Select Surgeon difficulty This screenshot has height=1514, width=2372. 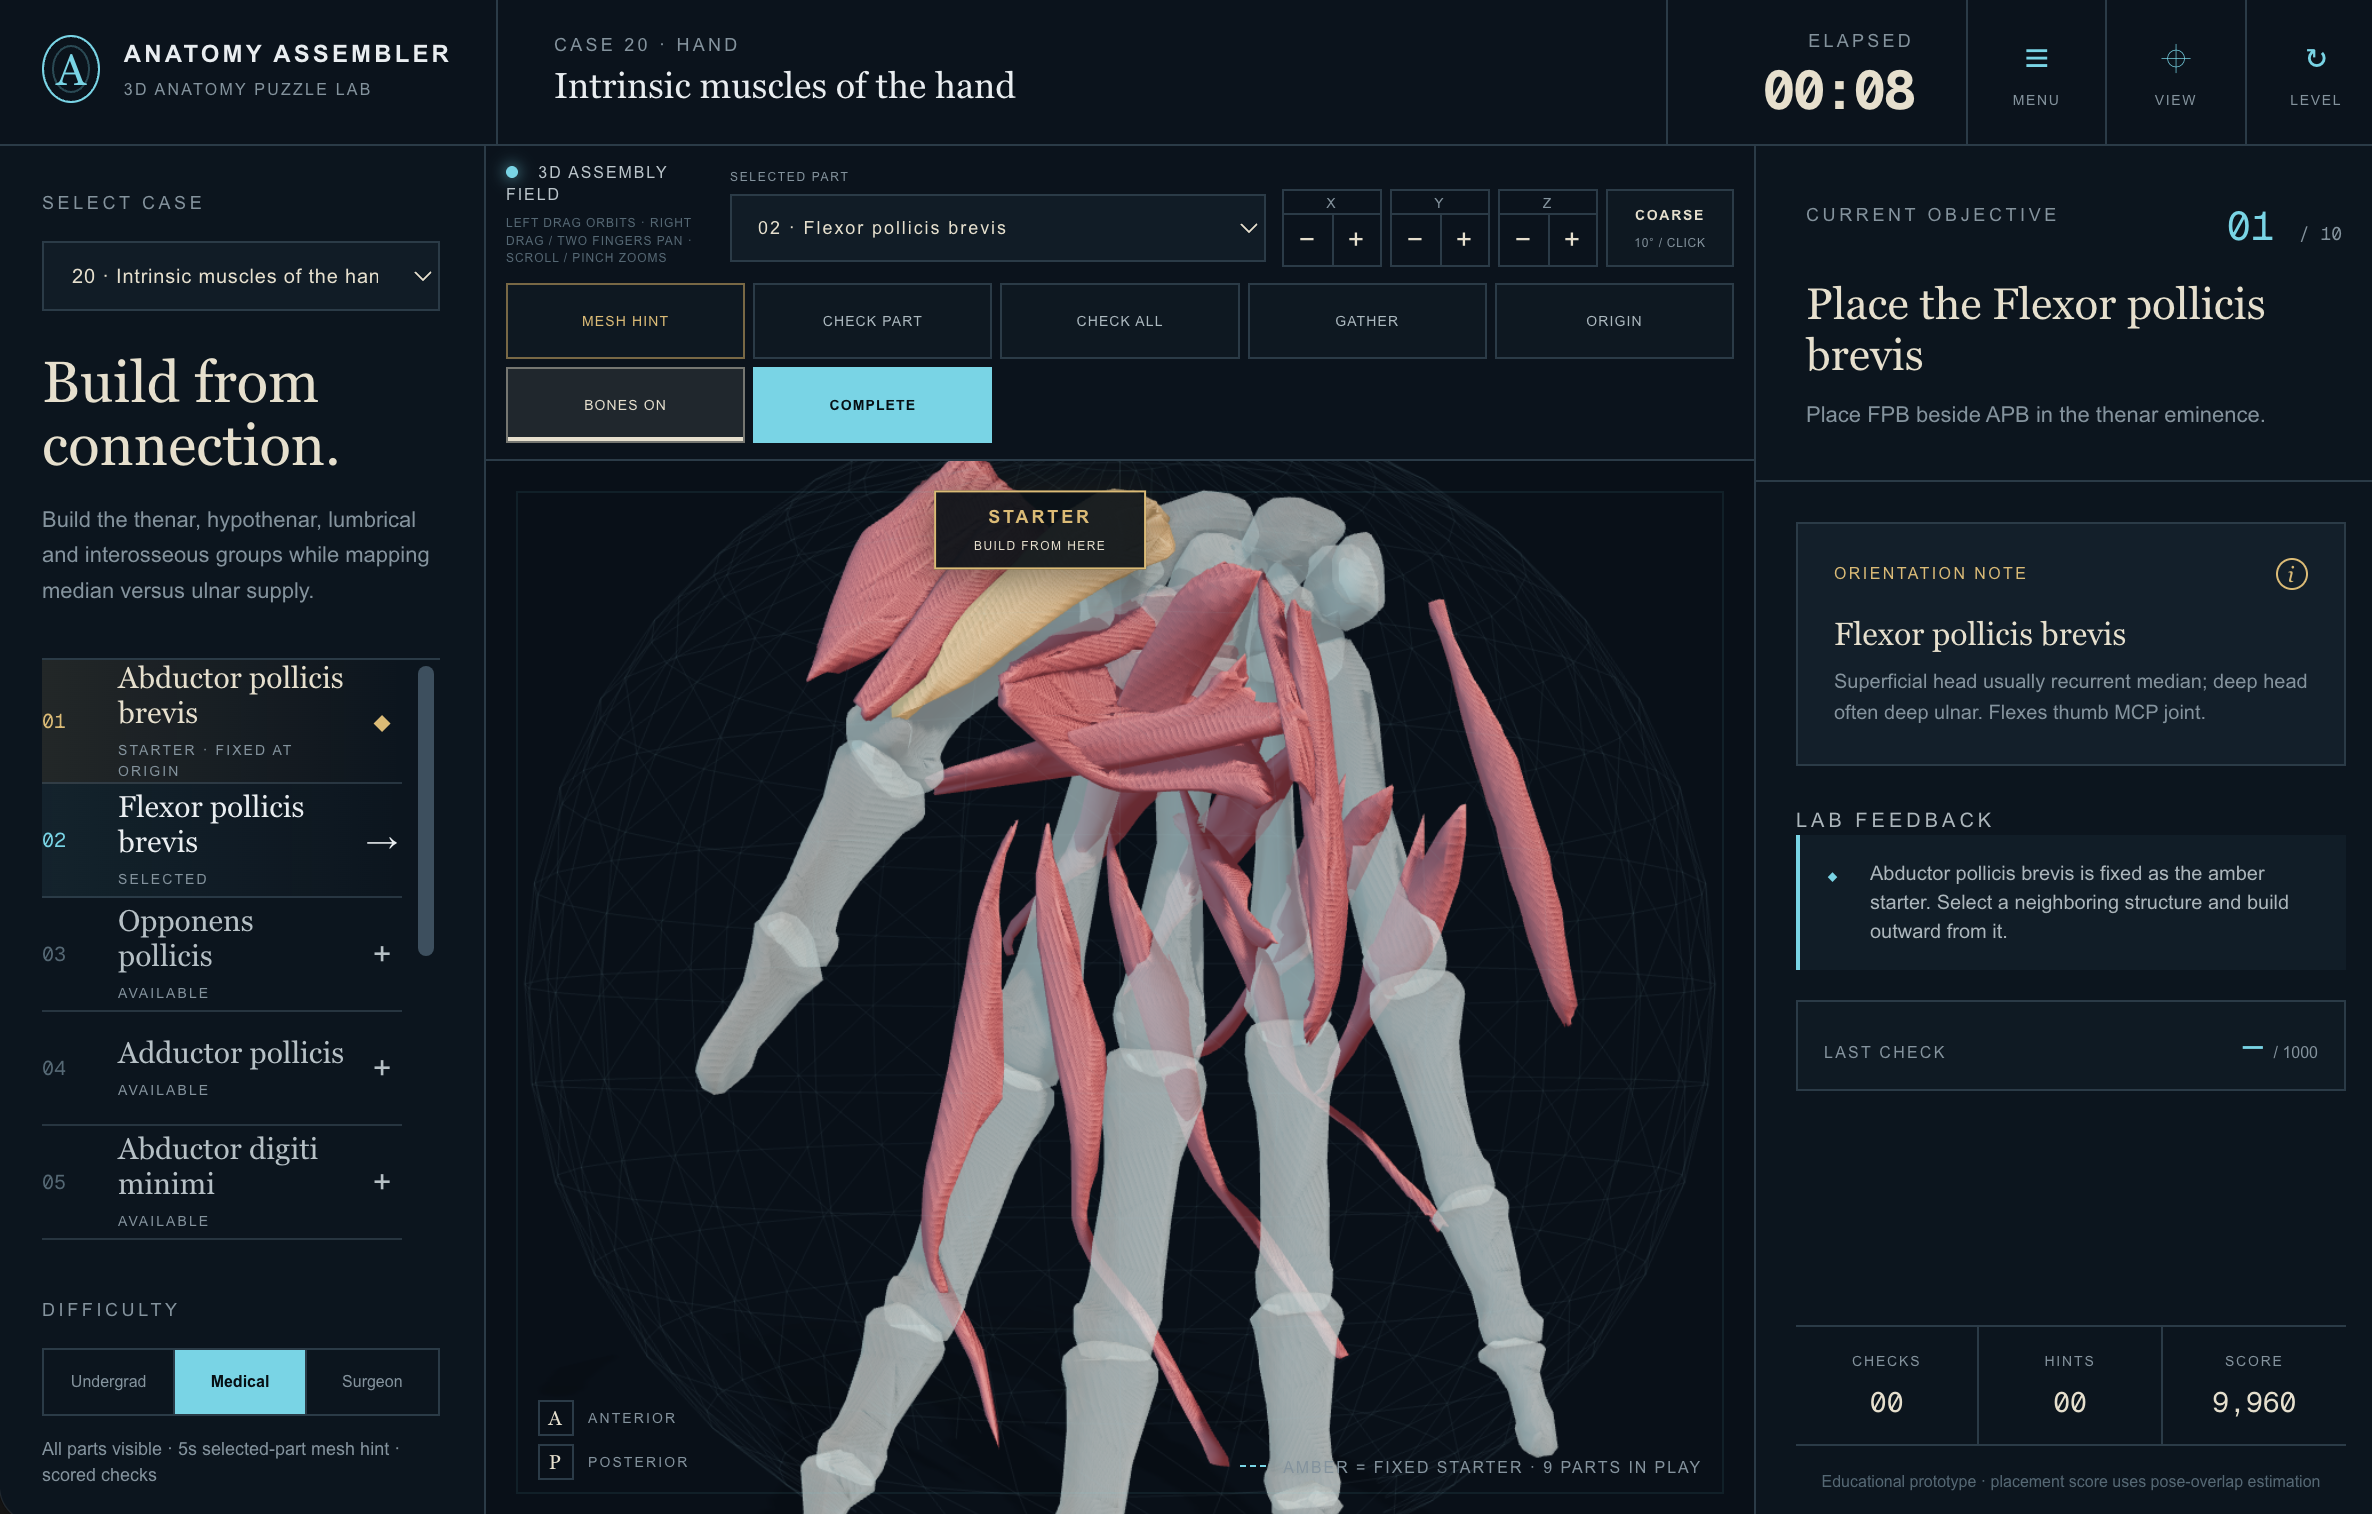[x=372, y=1381]
